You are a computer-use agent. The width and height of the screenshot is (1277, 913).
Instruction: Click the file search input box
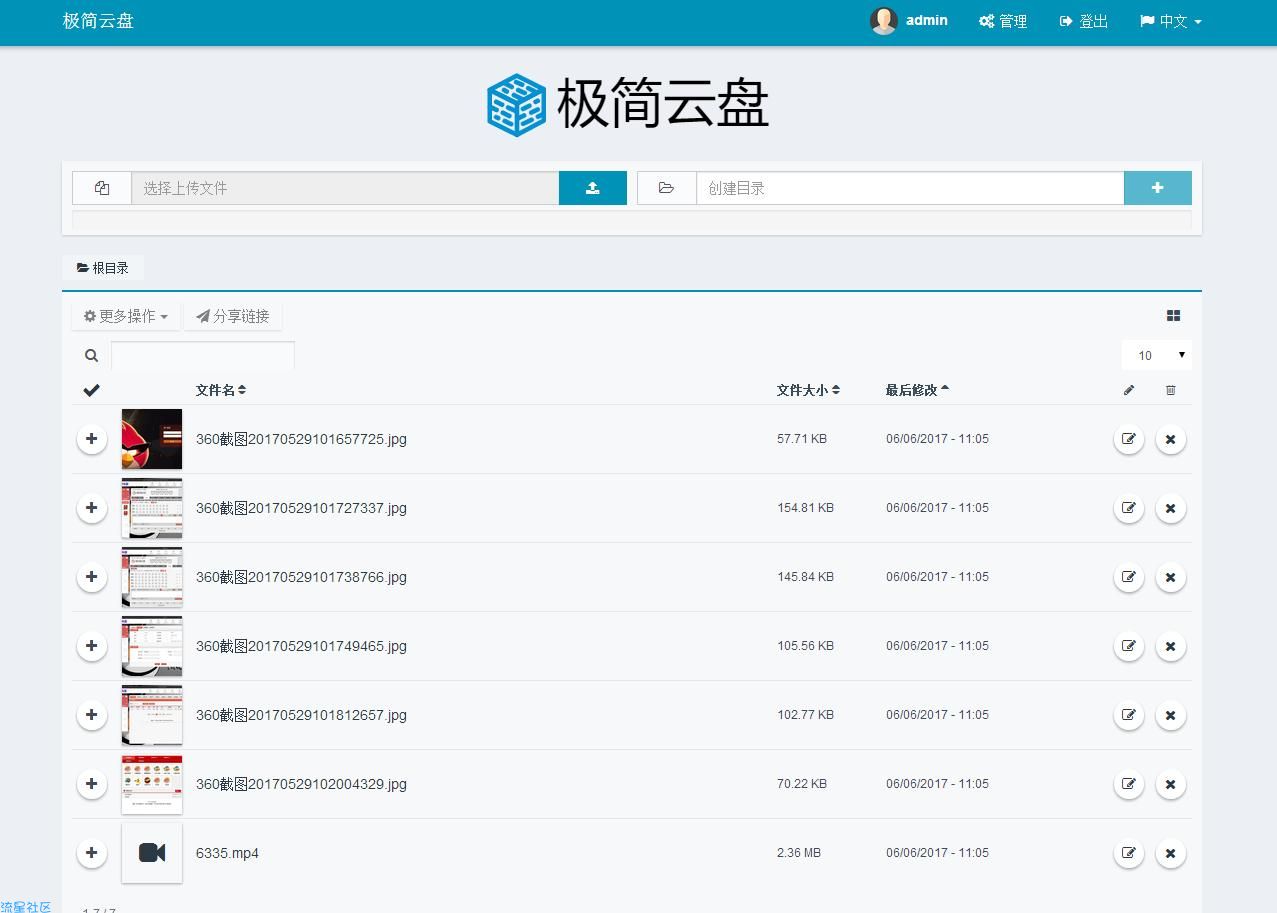[x=203, y=355]
